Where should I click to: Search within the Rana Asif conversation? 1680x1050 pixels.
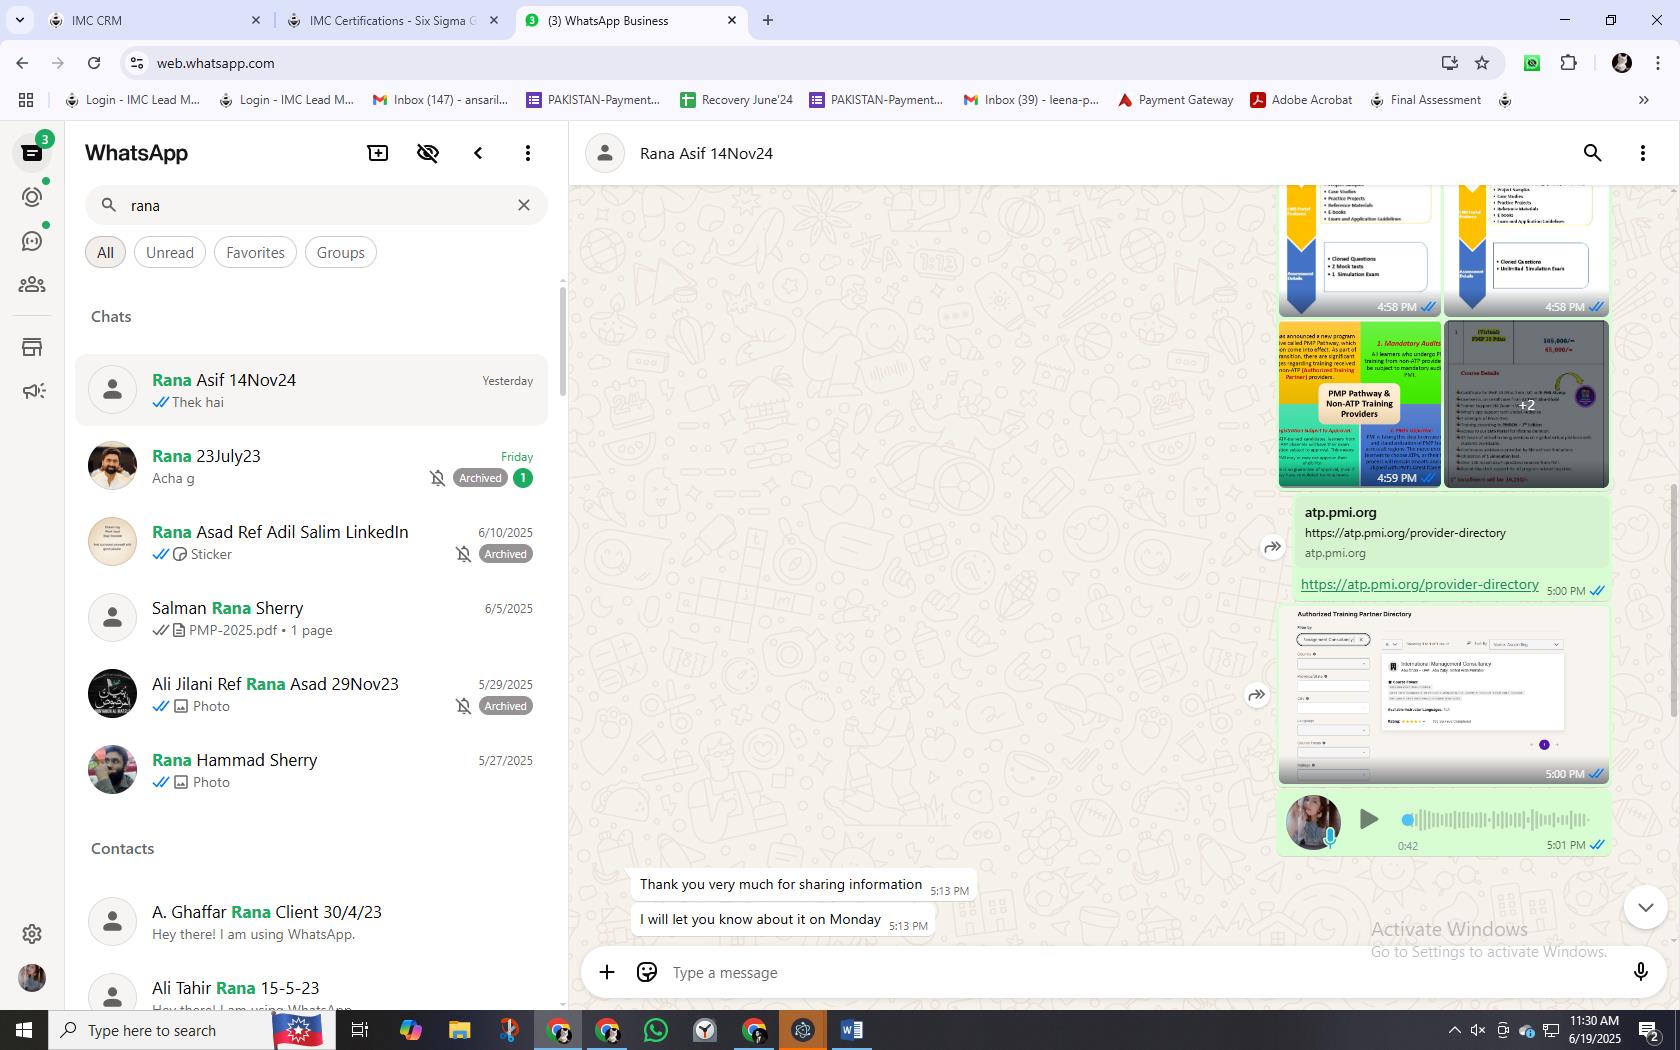click(x=1593, y=153)
